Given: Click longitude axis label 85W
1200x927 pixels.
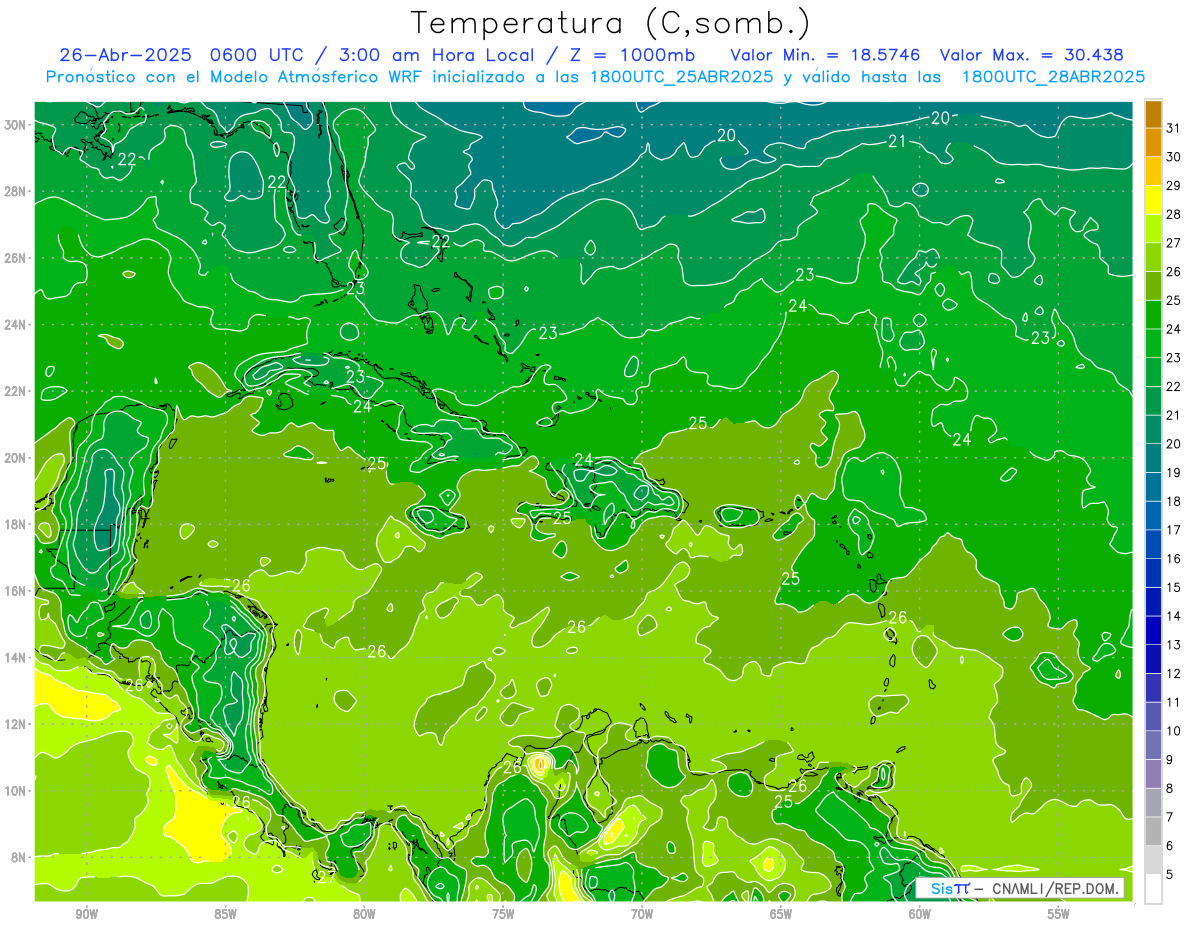Looking at the screenshot, I should (225, 914).
